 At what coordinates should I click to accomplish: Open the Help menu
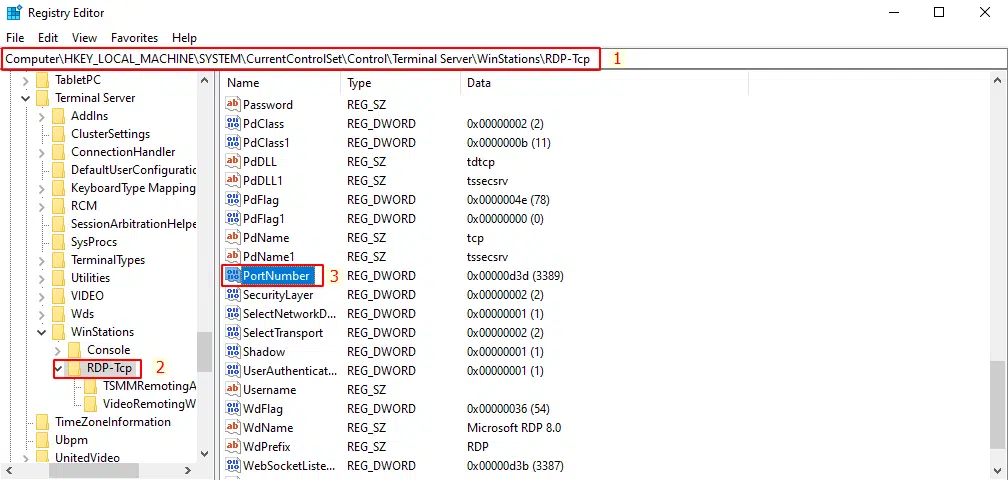pos(184,37)
